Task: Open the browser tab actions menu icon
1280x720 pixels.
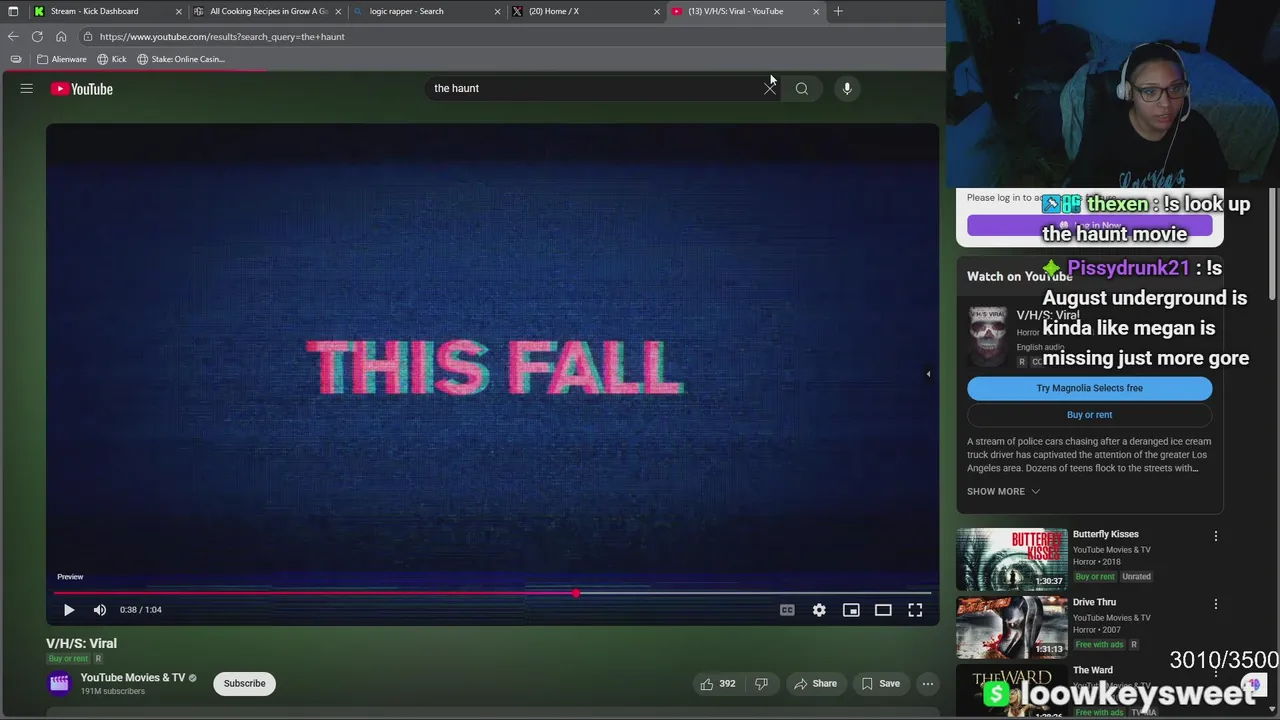Action: [x=13, y=11]
